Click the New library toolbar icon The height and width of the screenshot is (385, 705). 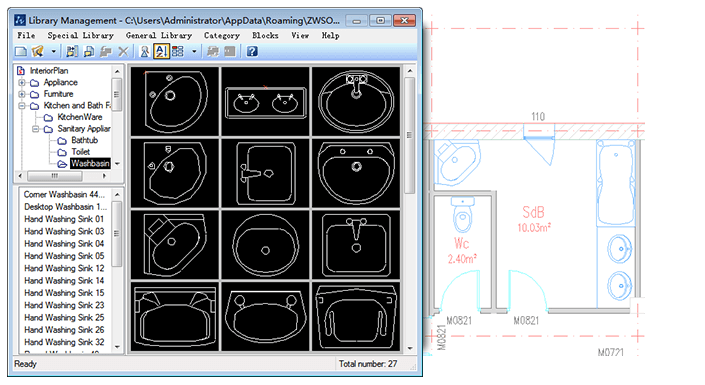coord(21,51)
